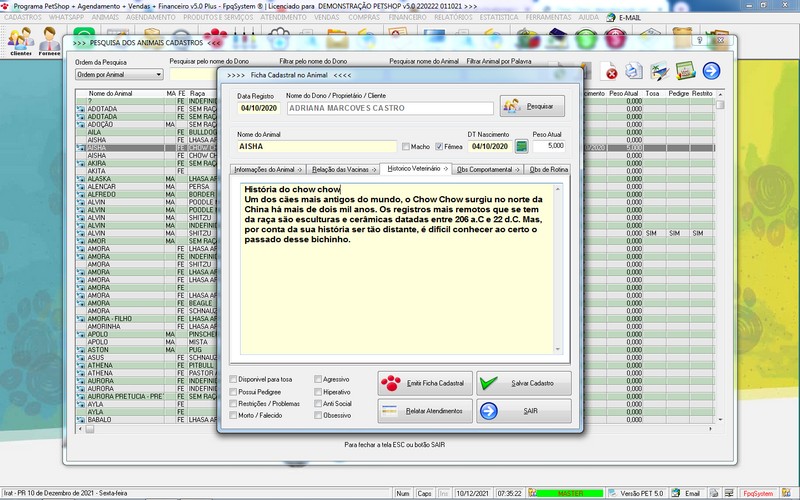This screenshot has width=800, height=500.
Task: Open the Fornece suppliers toolbar icon
Action: (49, 41)
